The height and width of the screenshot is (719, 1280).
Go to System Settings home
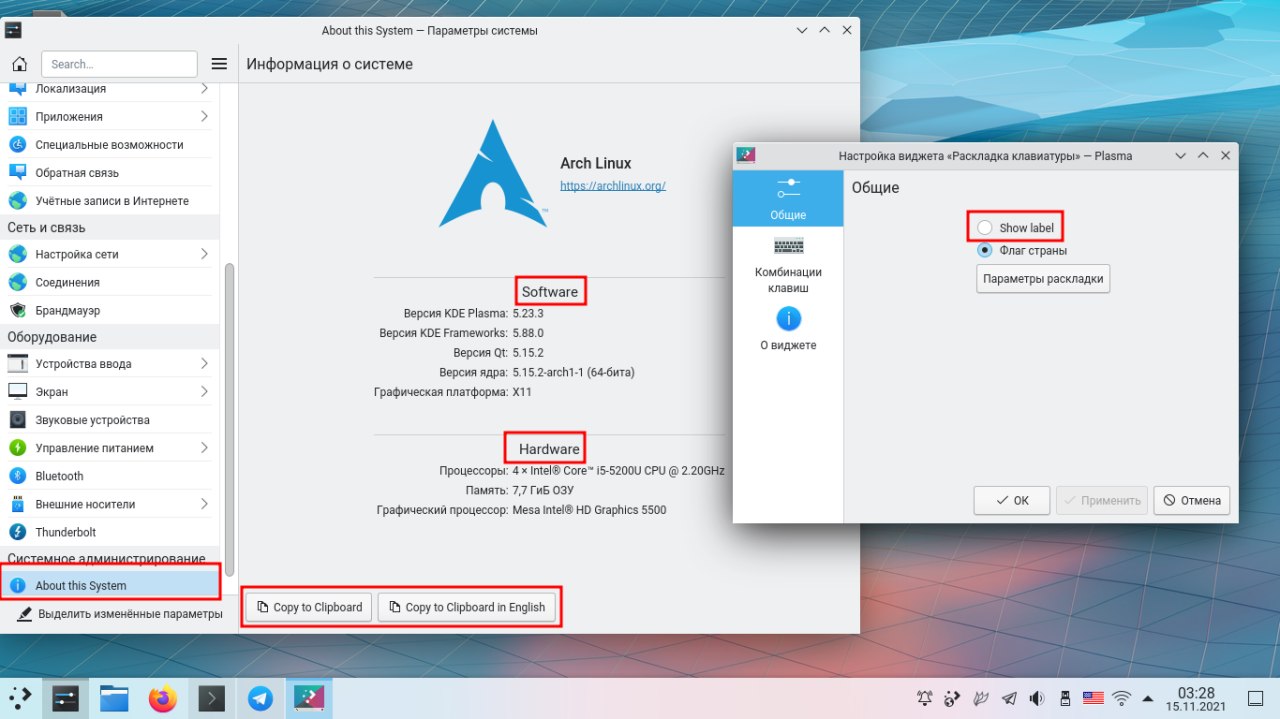[19, 64]
